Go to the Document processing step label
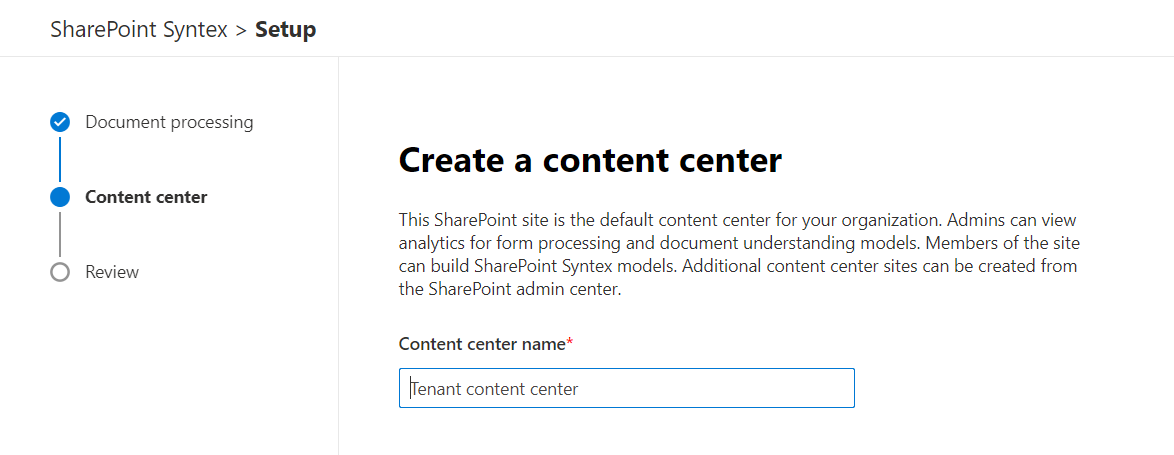Image resolution: width=1174 pixels, height=455 pixels. tap(169, 122)
